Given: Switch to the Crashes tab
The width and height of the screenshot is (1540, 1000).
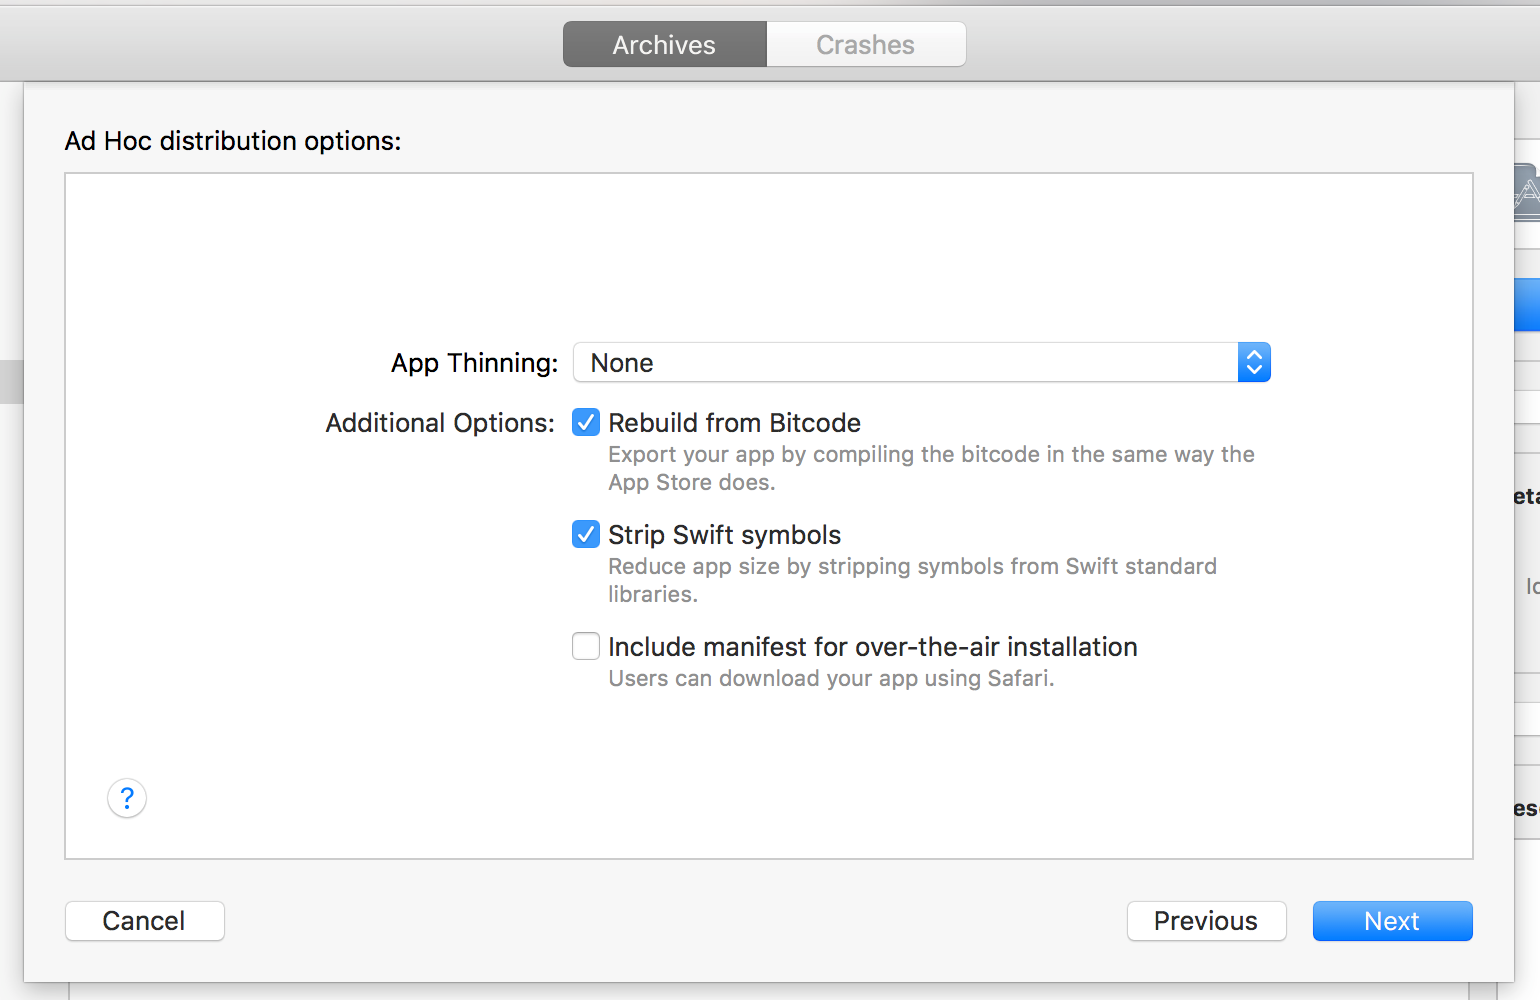Looking at the screenshot, I should 864,44.
